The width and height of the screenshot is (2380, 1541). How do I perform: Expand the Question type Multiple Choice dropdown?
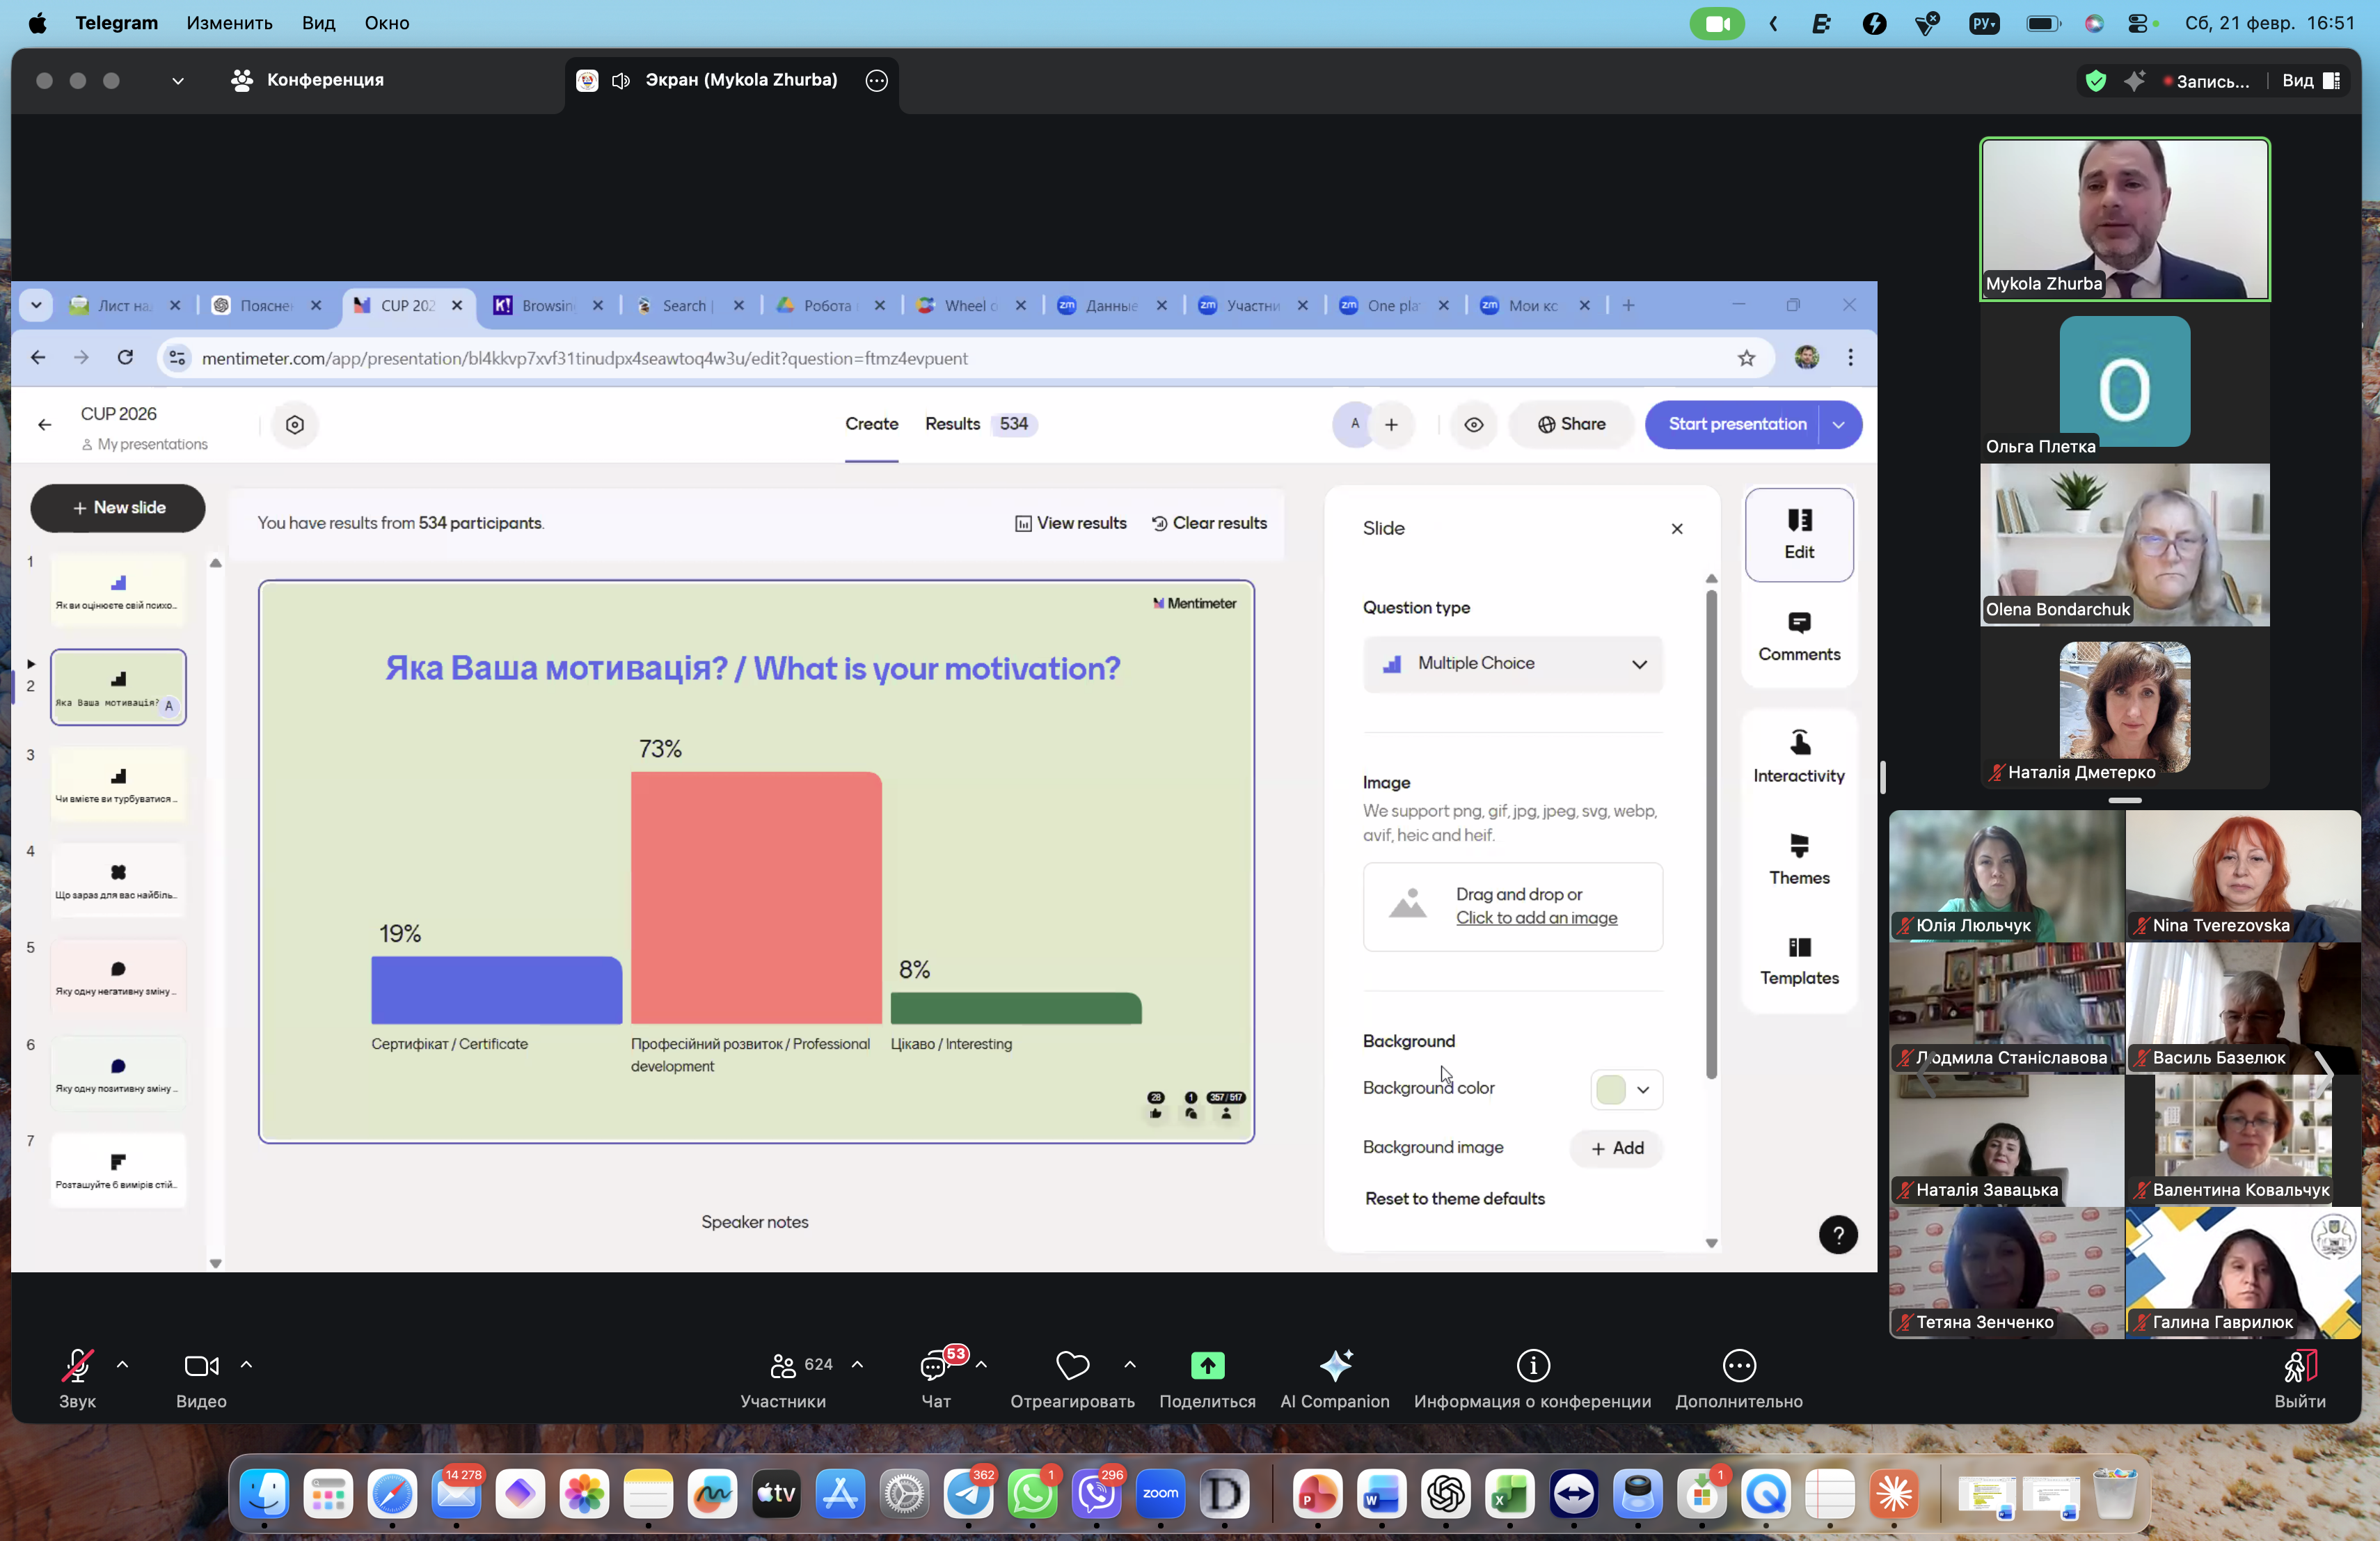pos(1512,664)
